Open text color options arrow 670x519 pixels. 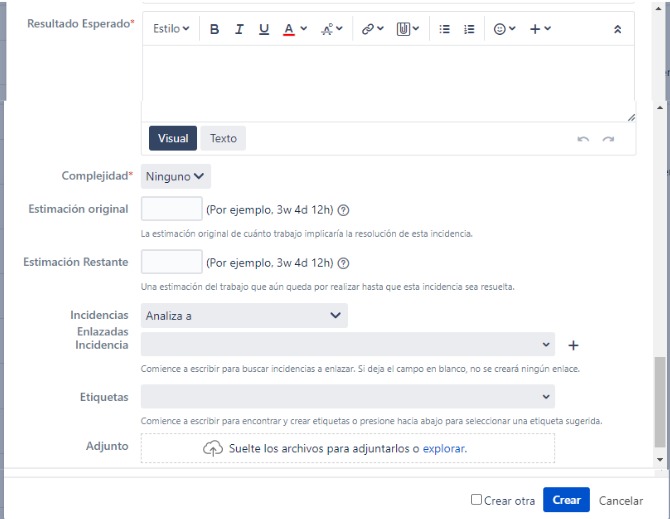pyautogui.click(x=303, y=29)
